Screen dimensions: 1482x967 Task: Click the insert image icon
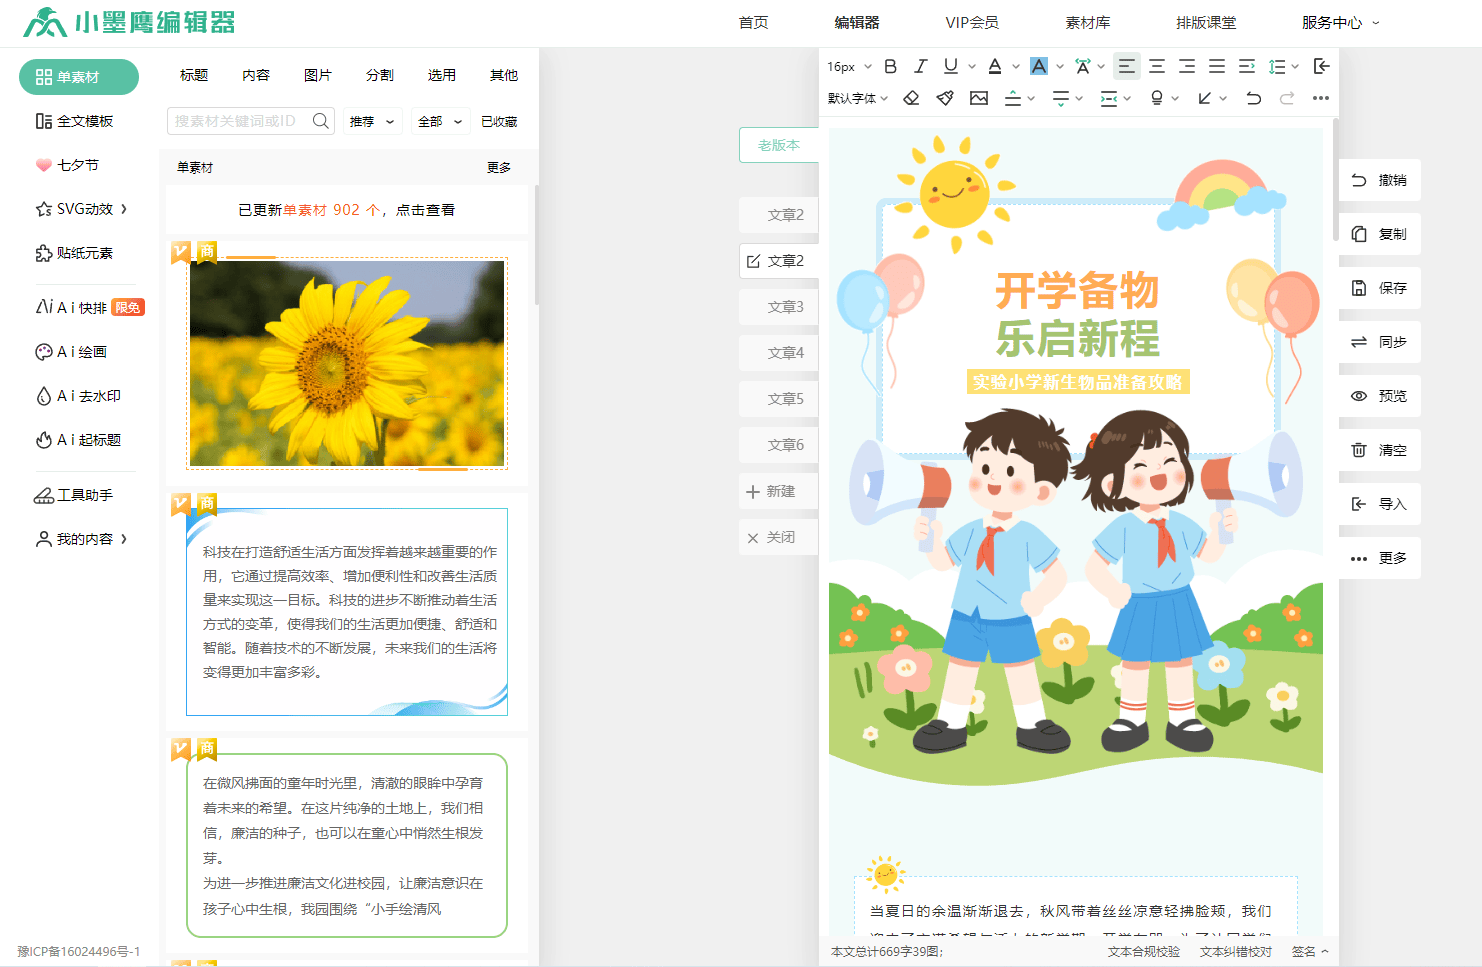pos(979,98)
